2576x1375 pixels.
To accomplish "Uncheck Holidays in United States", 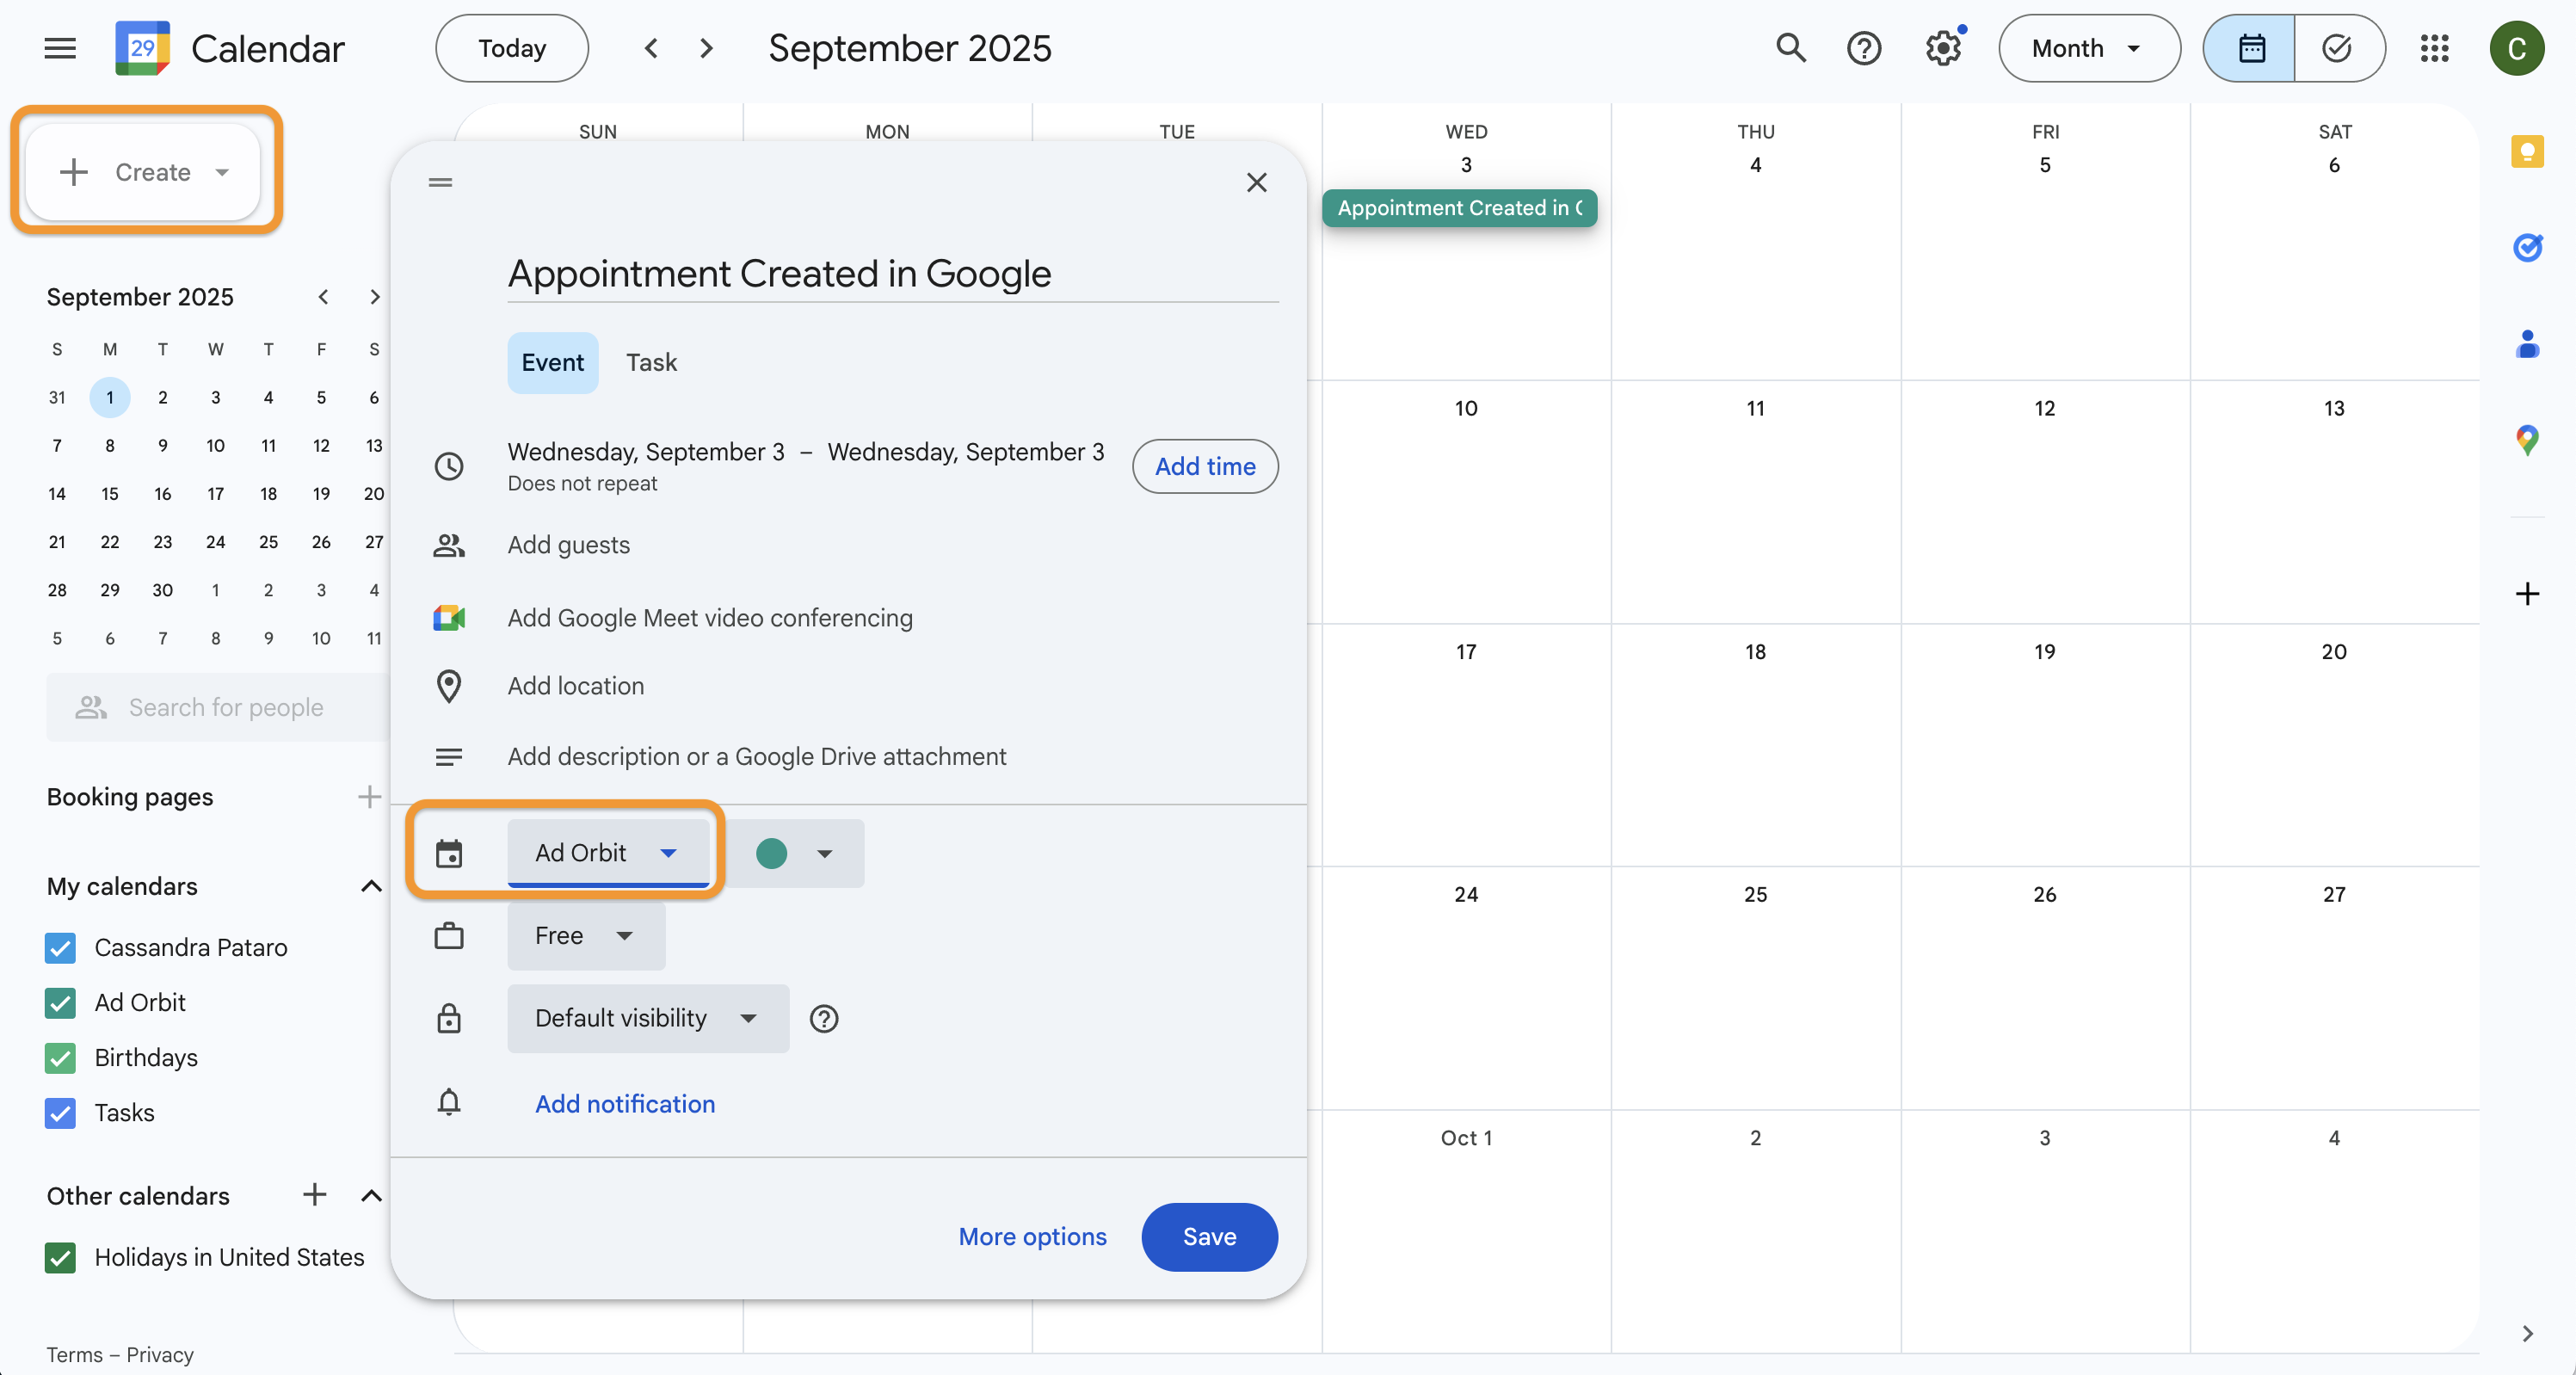I will click(60, 1258).
